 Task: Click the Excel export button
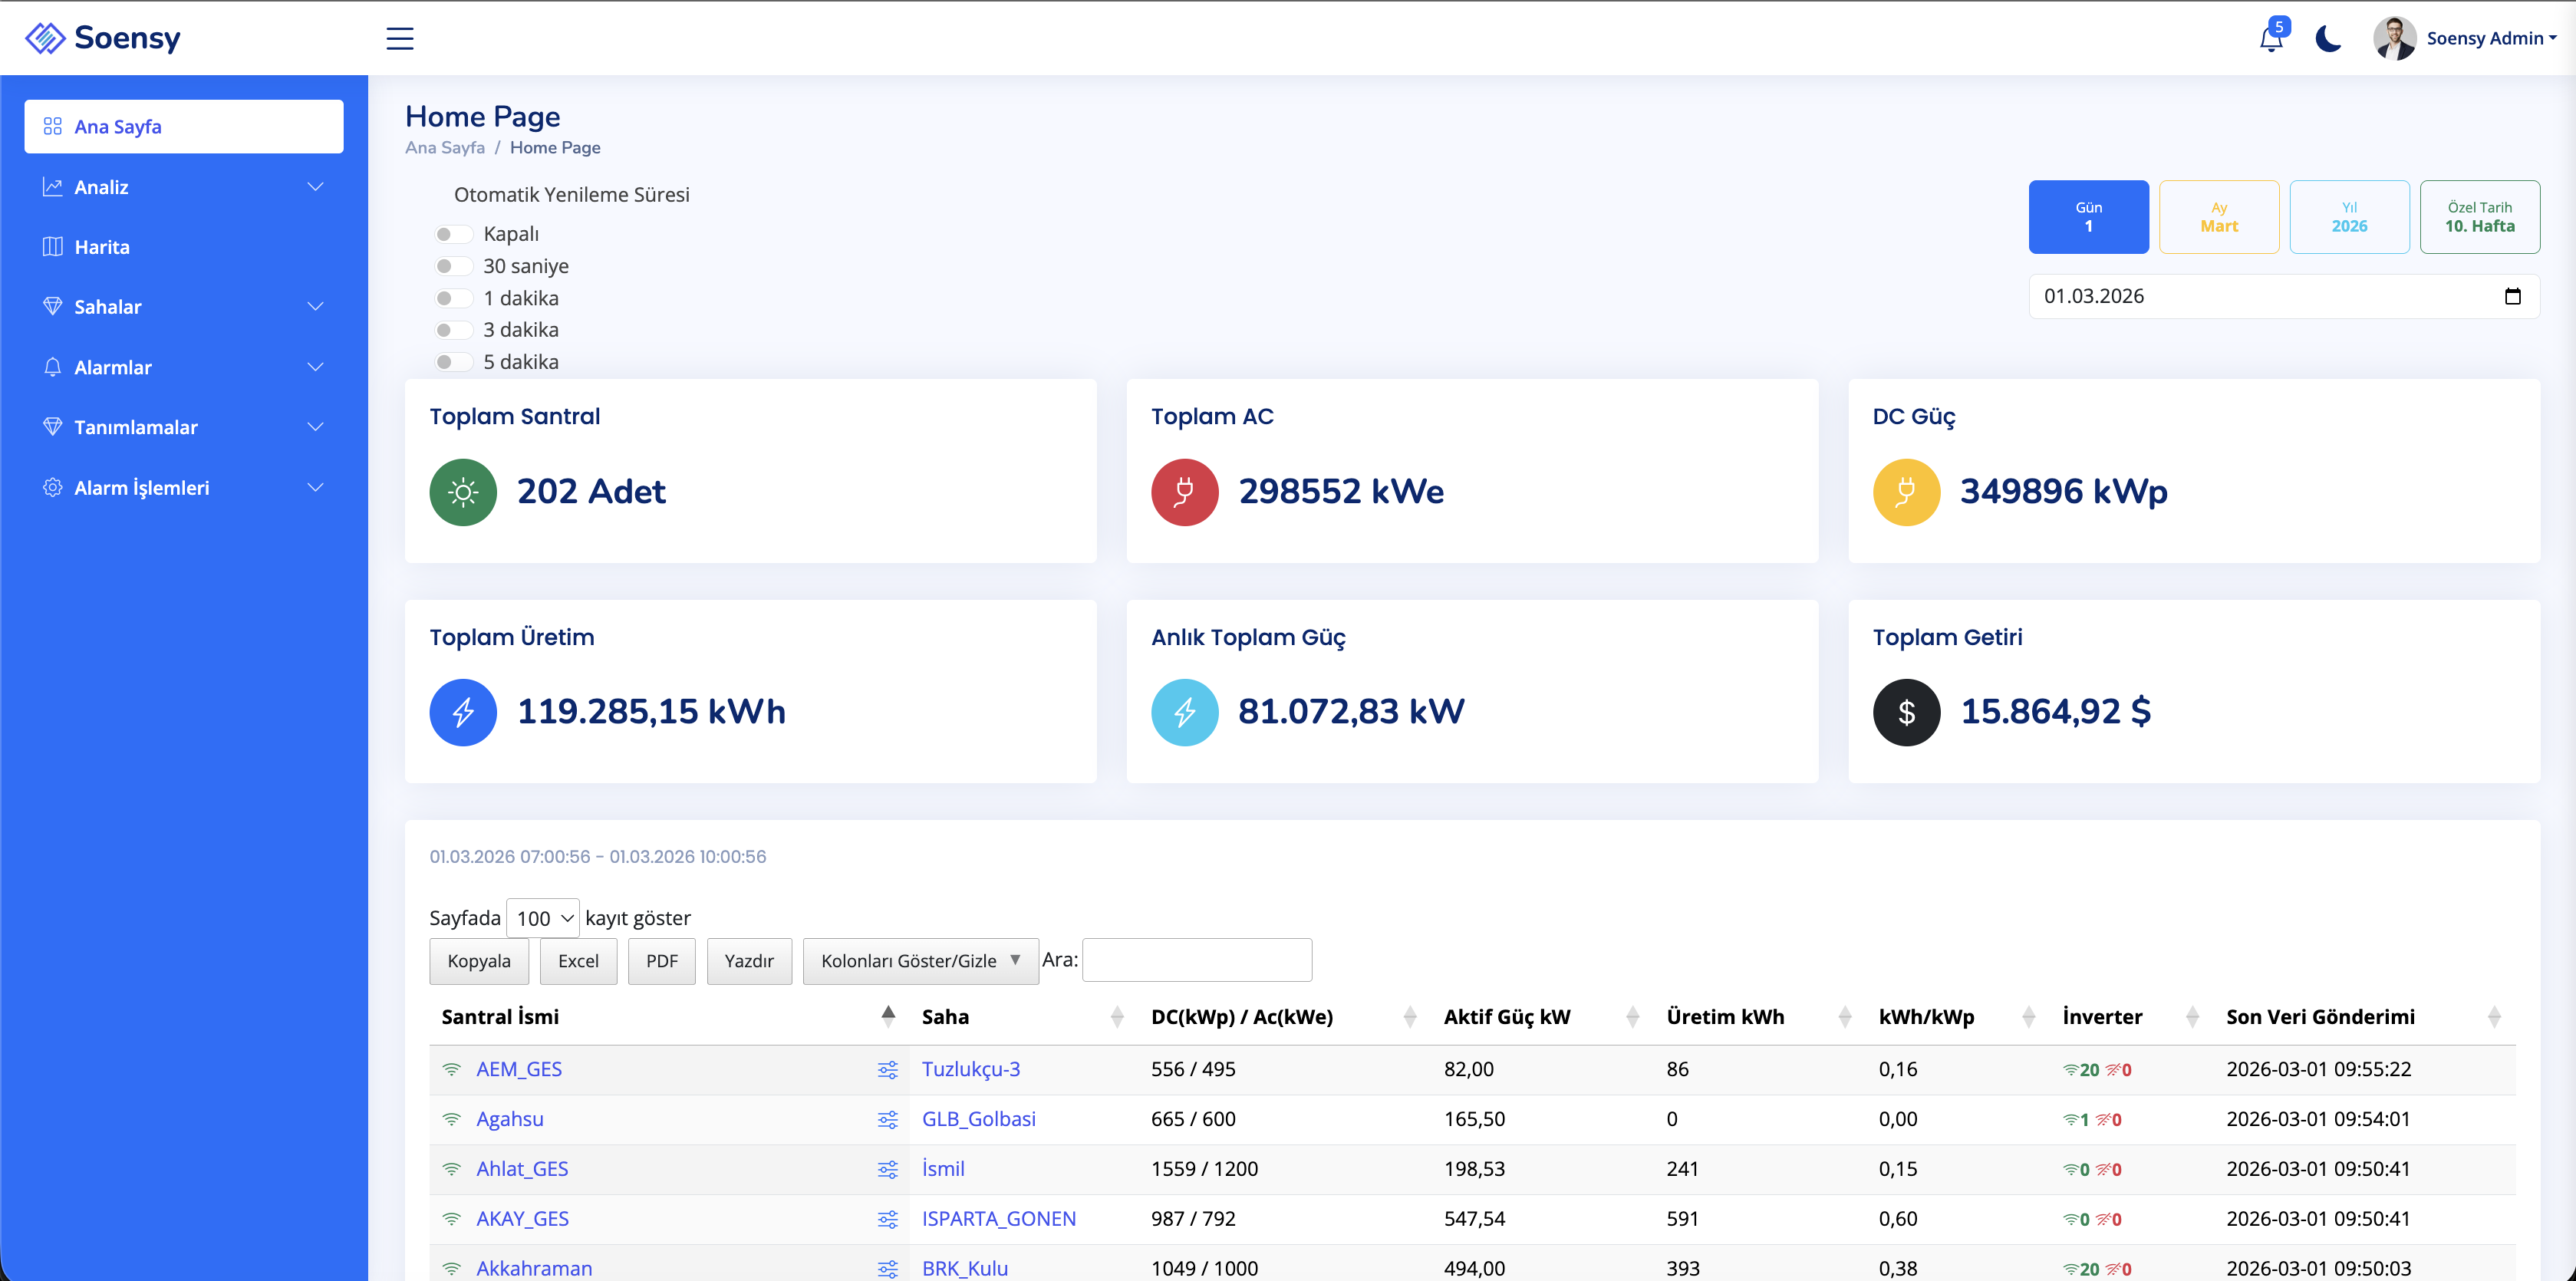click(578, 961)
